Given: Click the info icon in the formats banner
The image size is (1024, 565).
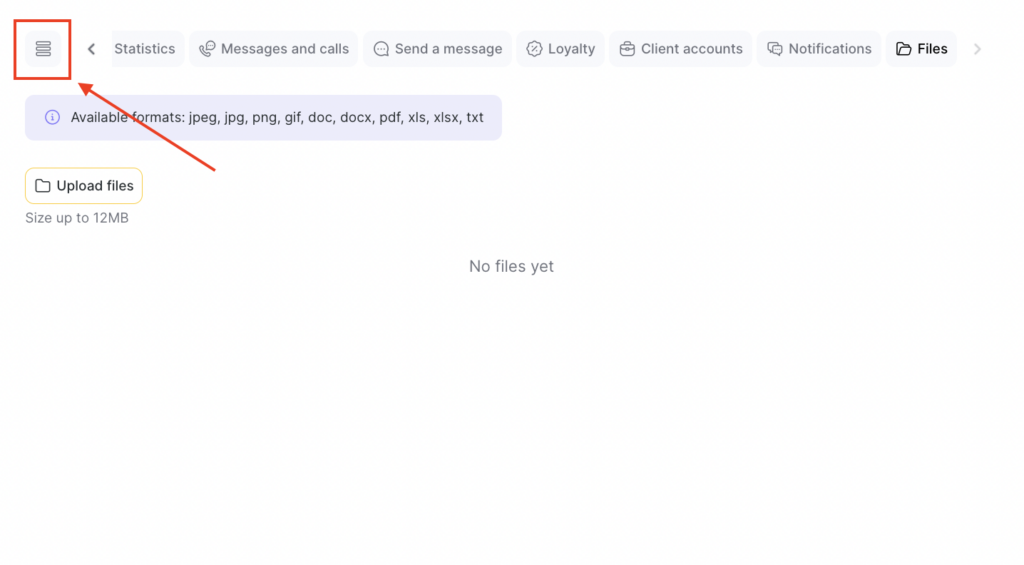Looking at the screenshot, I should pyautogui.click(x=52, y=118).
